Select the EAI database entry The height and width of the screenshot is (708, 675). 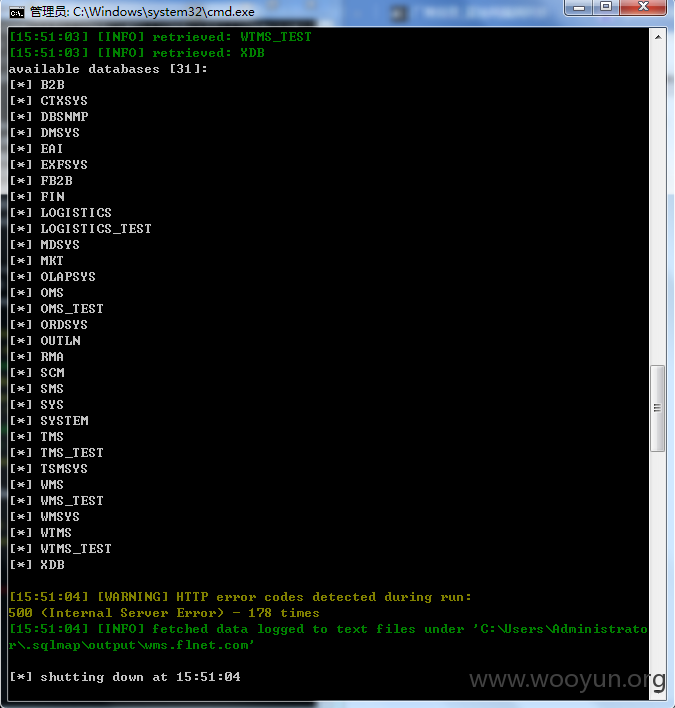(36, 149)
